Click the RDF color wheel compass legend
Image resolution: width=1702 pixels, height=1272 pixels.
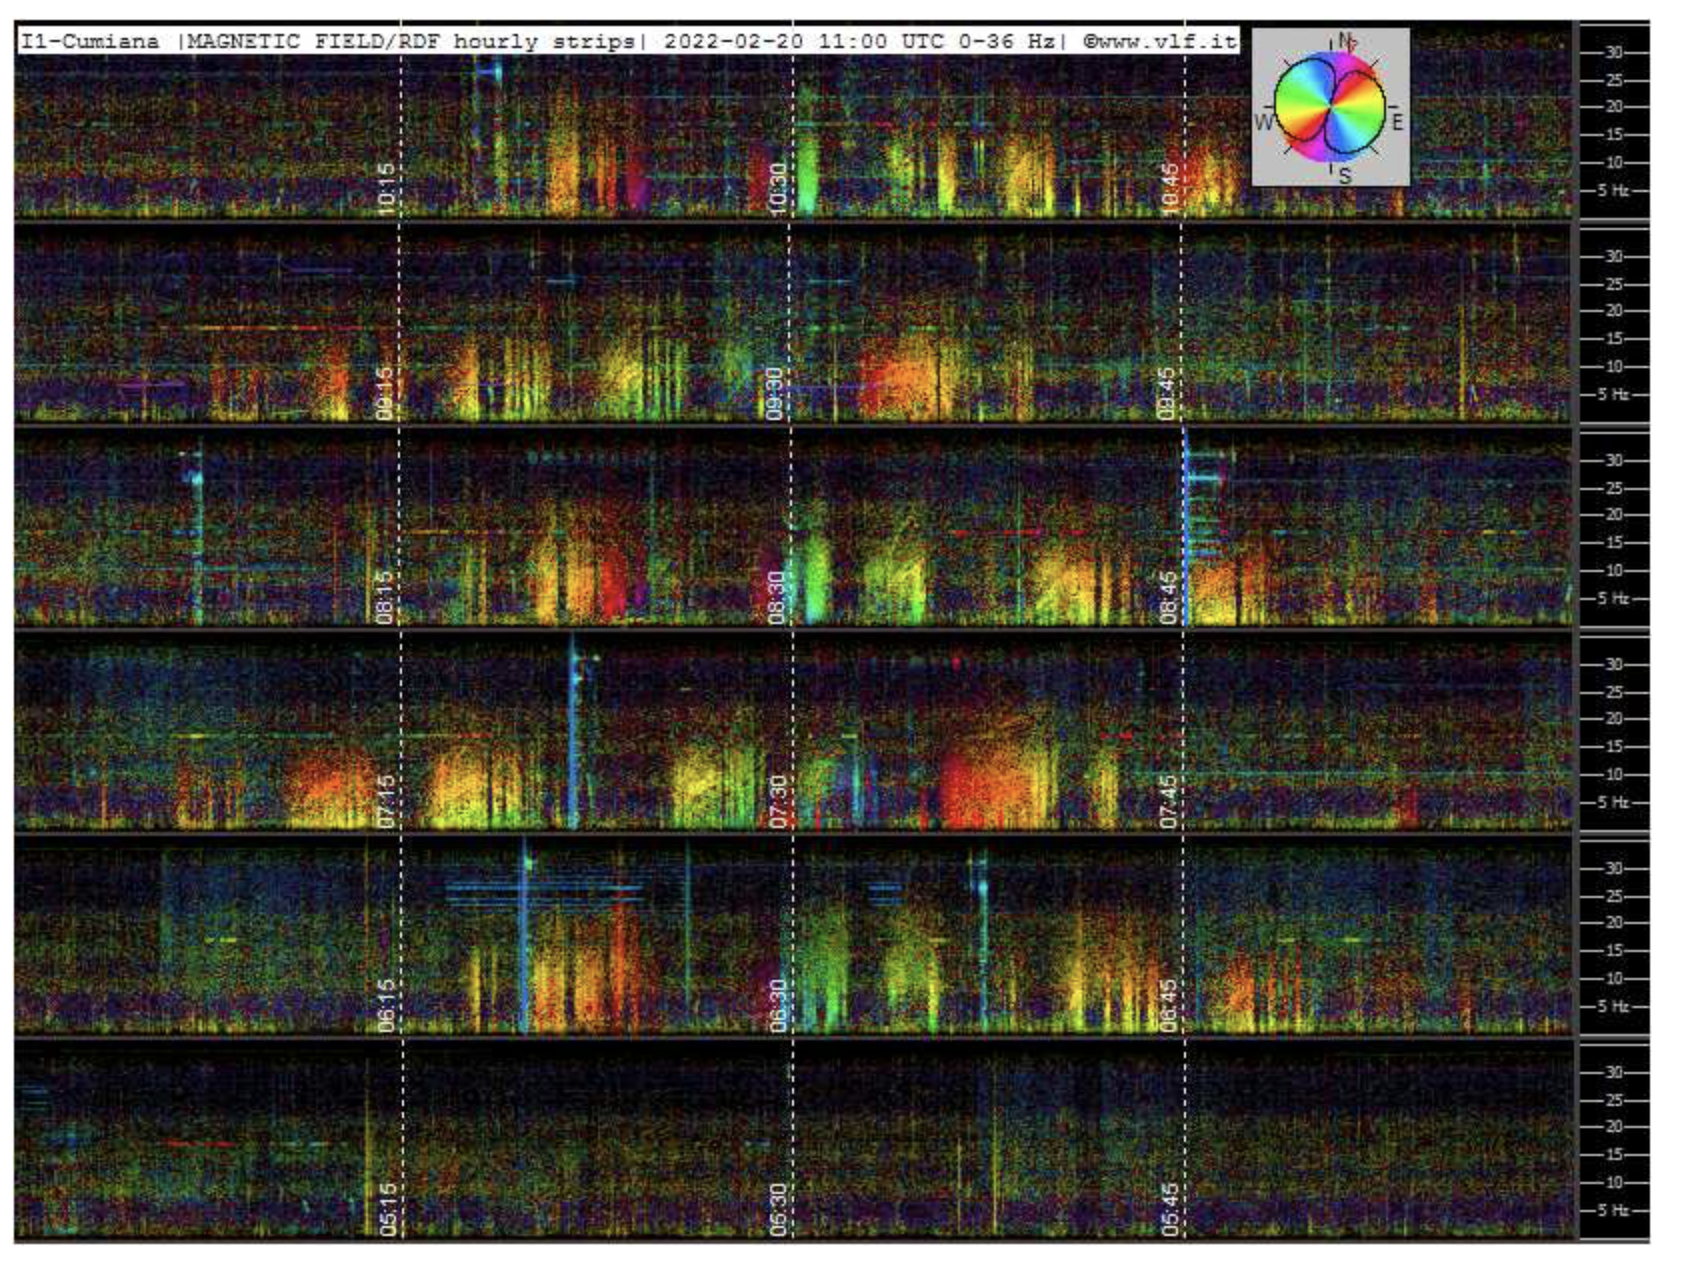tap(1331, 107)
